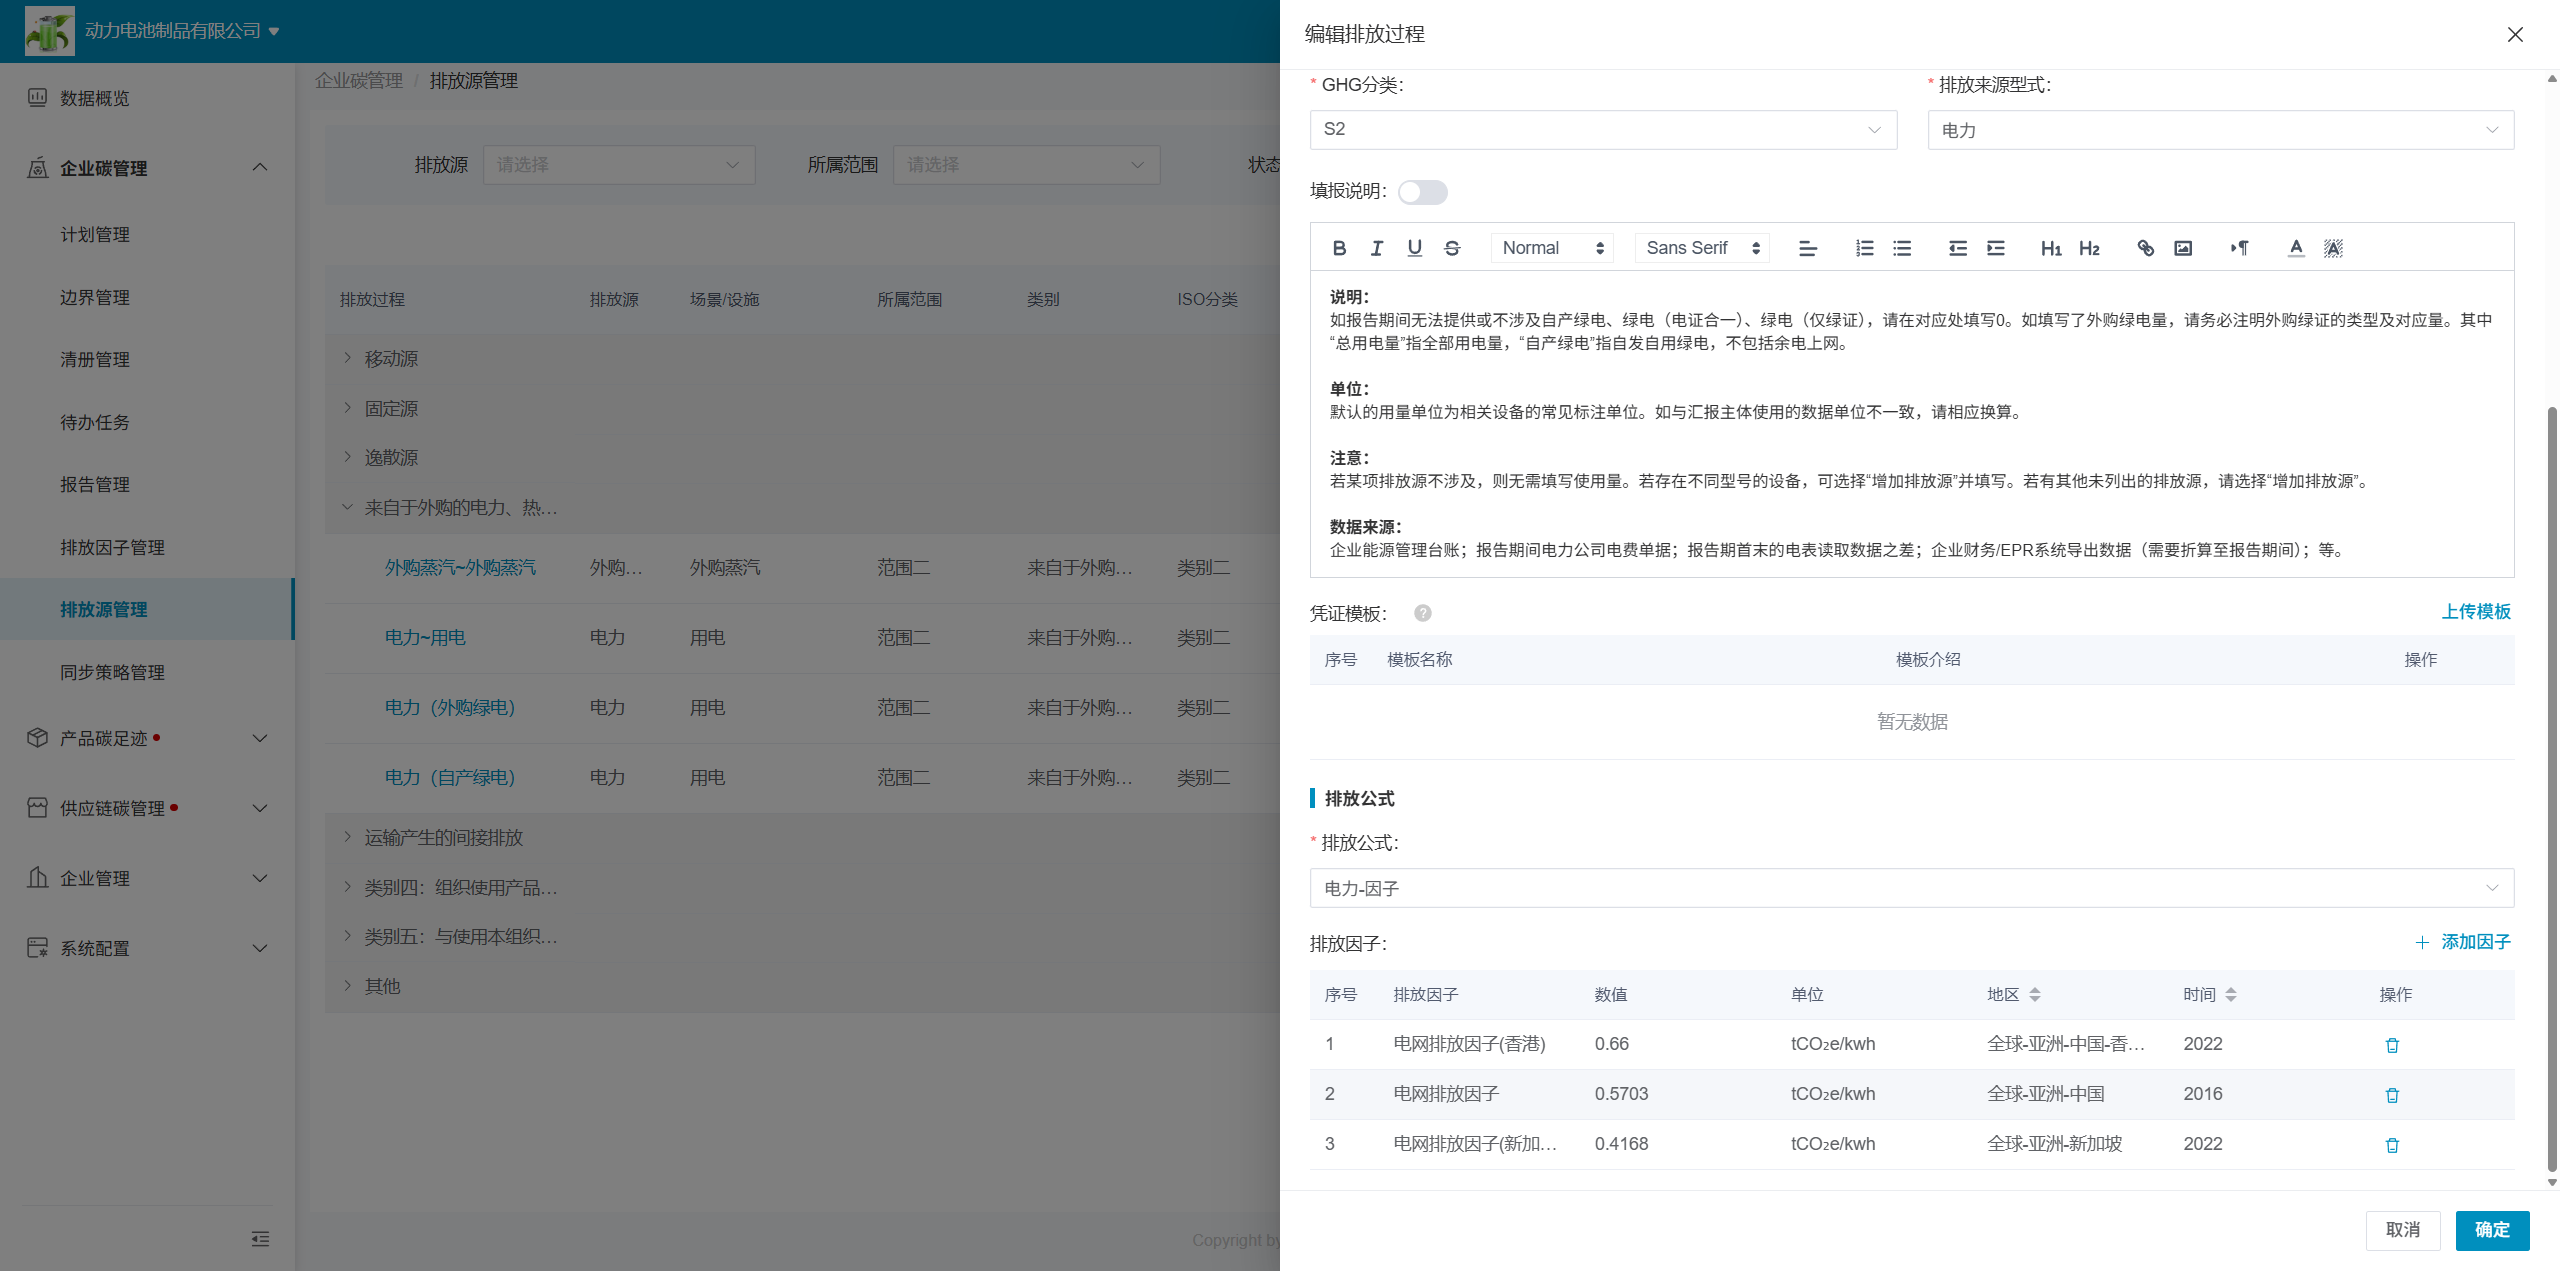The image size is (2560, 1271).
Task: Open the text color picker icon
Action: click(x=2296, y=248)
